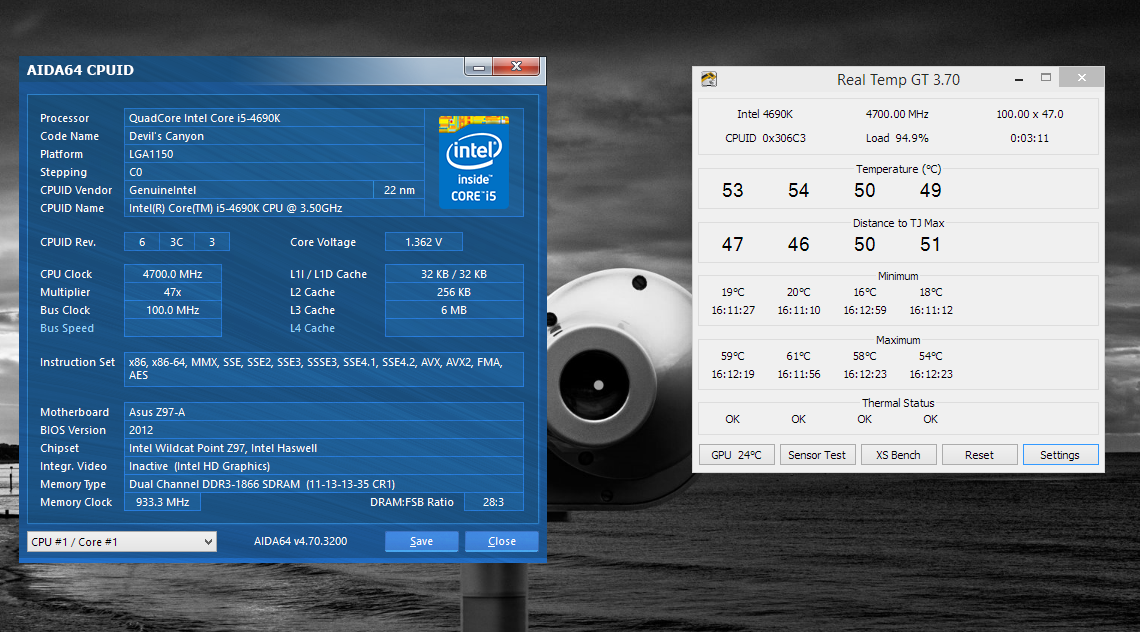Click the code name 'Devil's Canyon'

tap(166, 136)
